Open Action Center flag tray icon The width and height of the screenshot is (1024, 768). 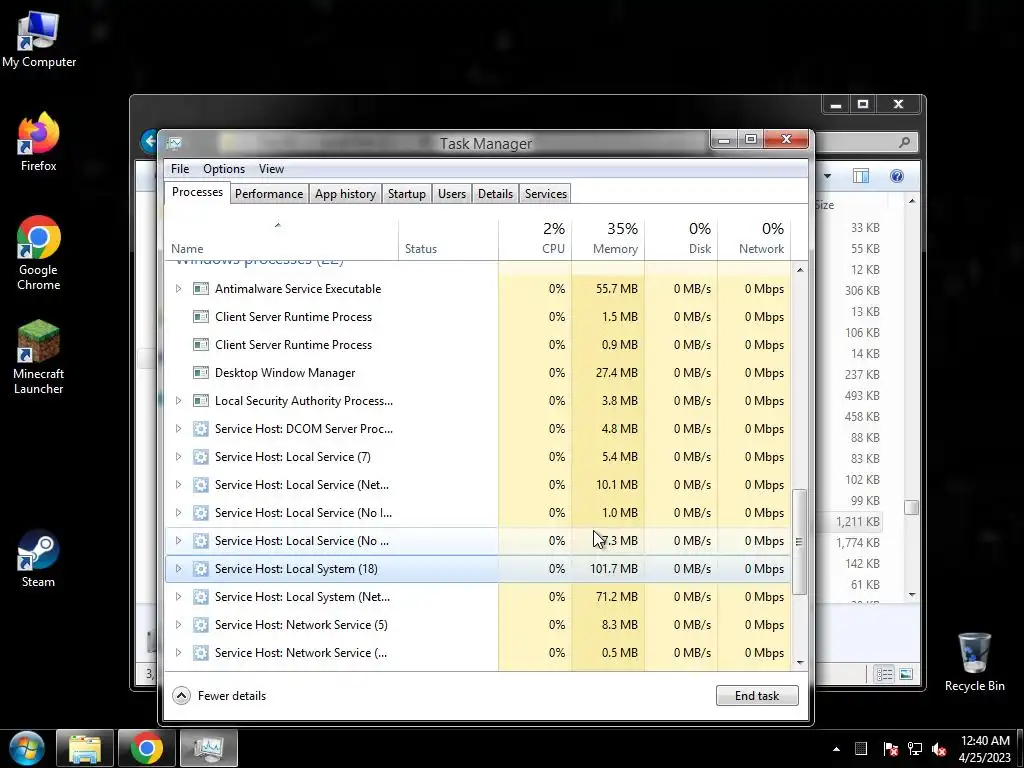[x=890, y=749]
